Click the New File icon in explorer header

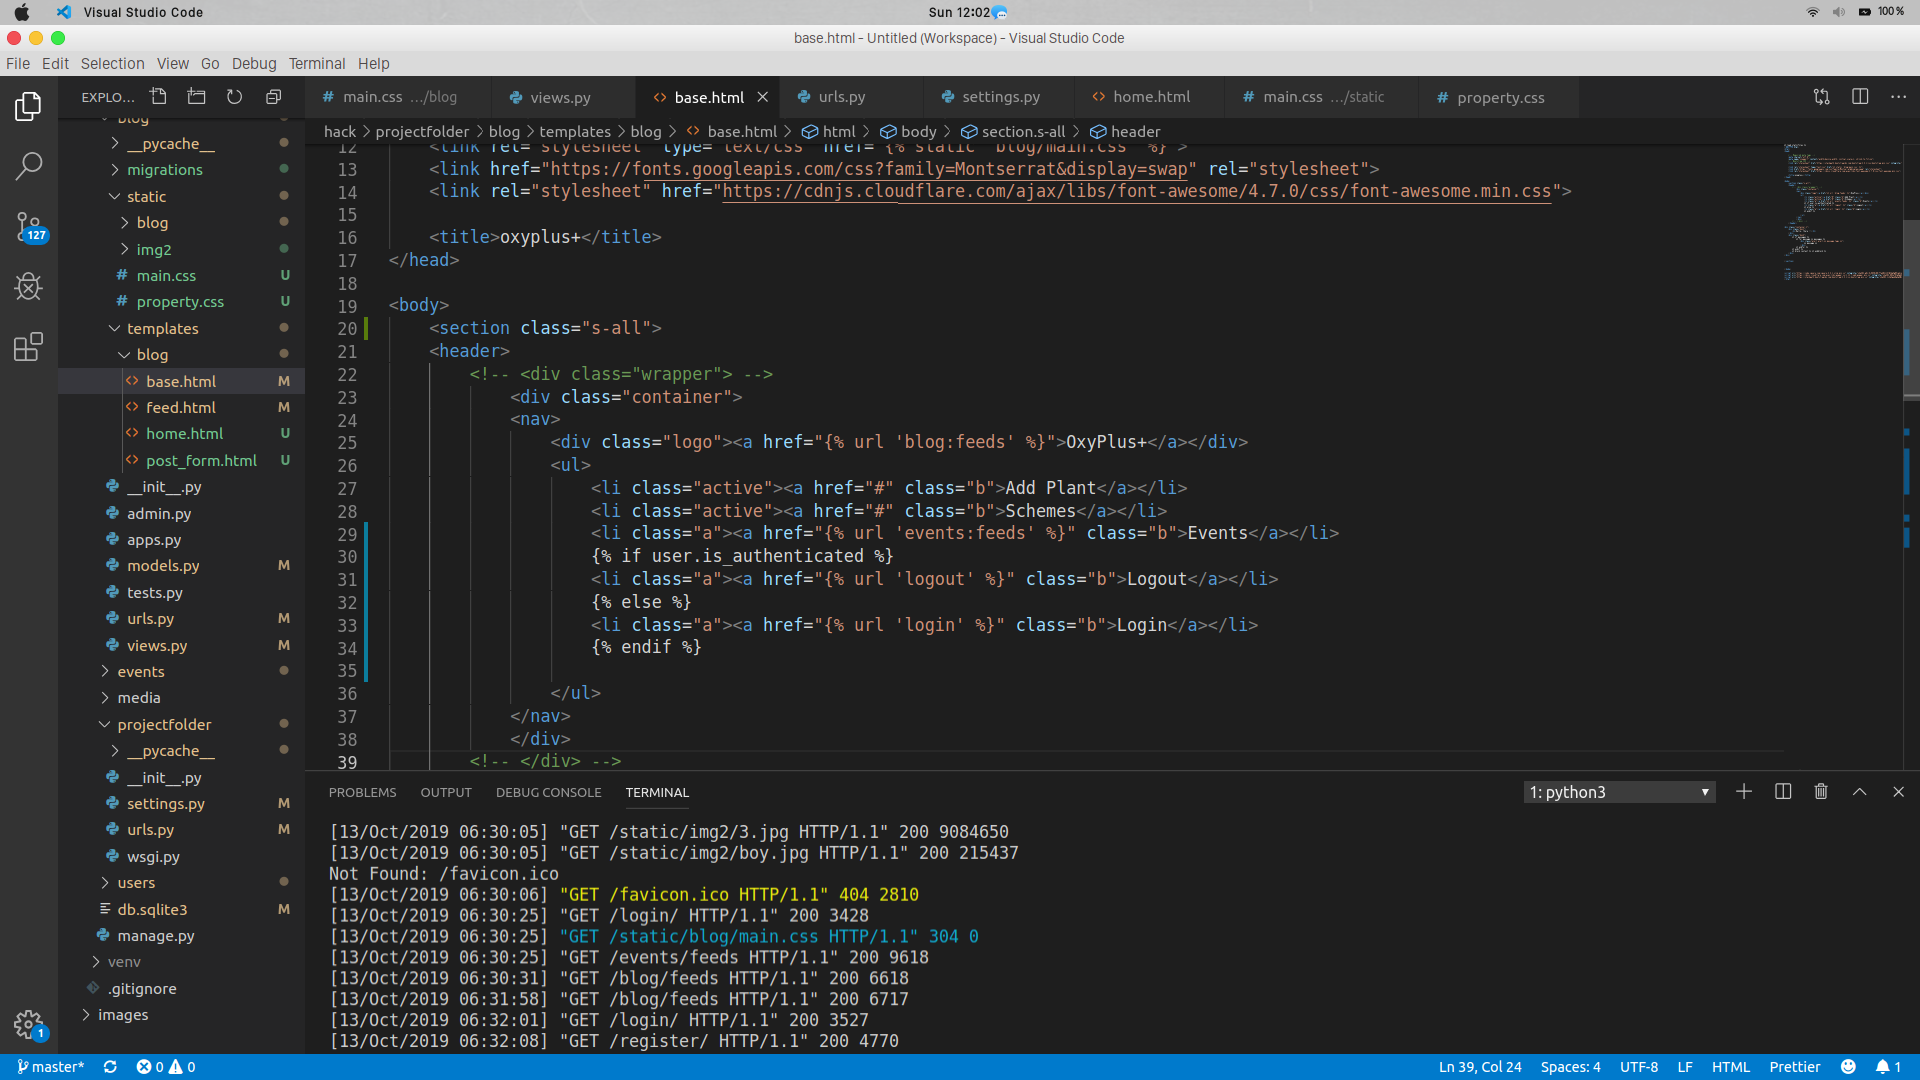pyautogui.click(x=158, y=97)
